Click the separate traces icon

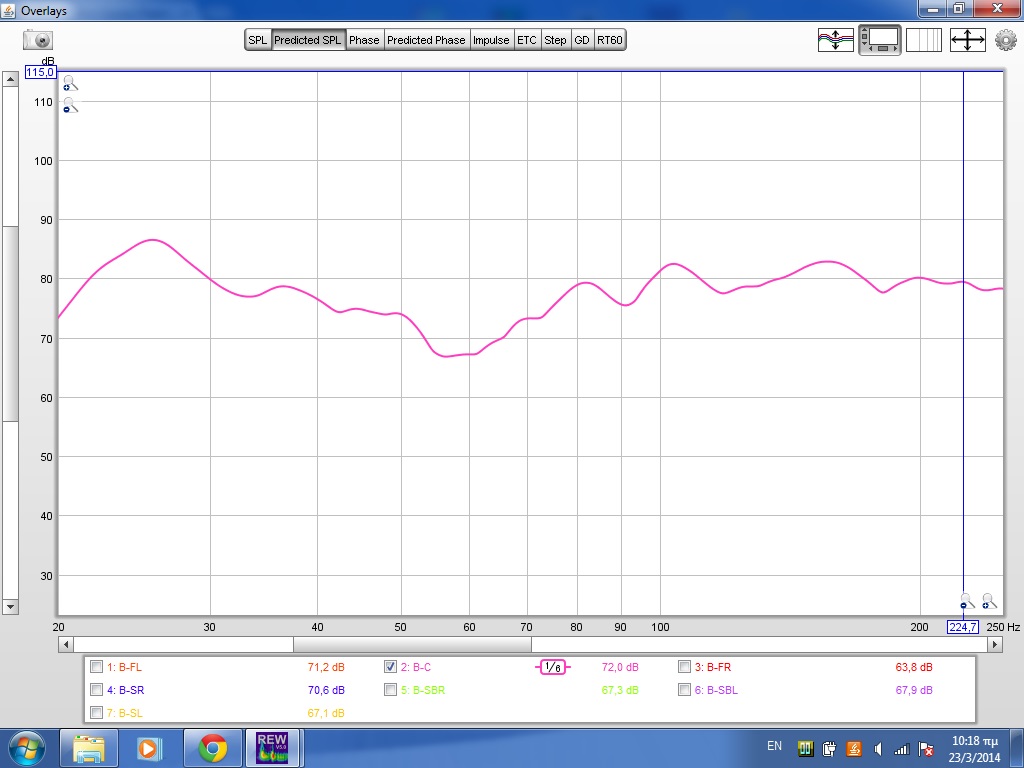[x=835, y=40]
